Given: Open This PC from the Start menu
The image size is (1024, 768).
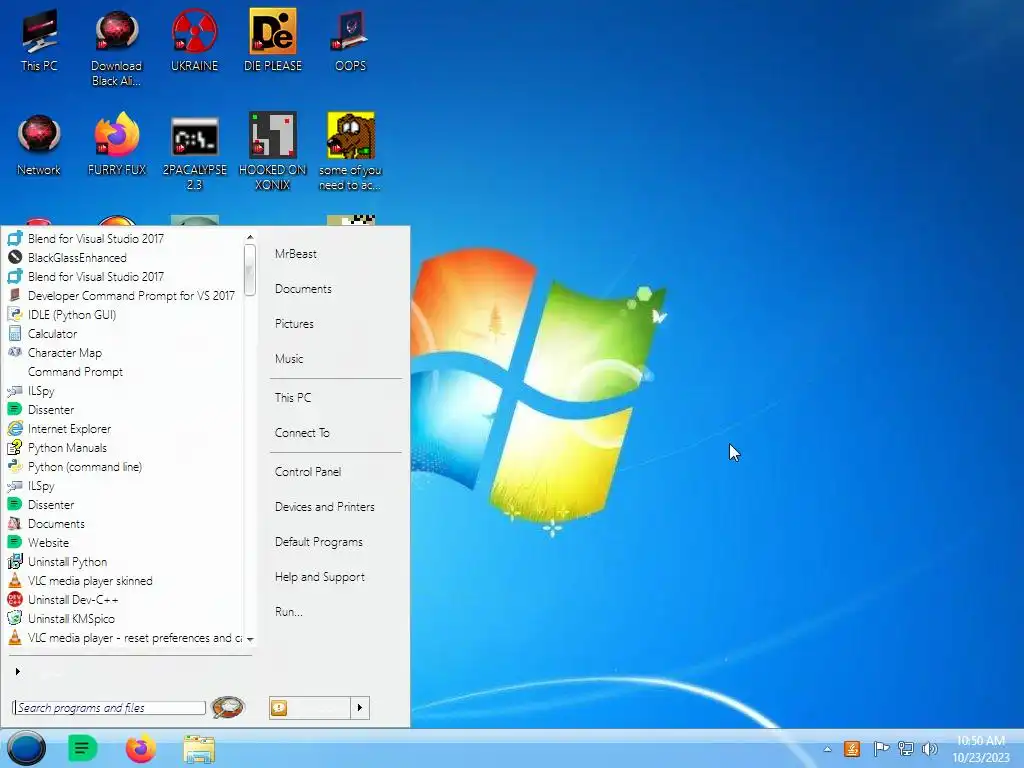Looking at the screenshot, I should 293,398.
